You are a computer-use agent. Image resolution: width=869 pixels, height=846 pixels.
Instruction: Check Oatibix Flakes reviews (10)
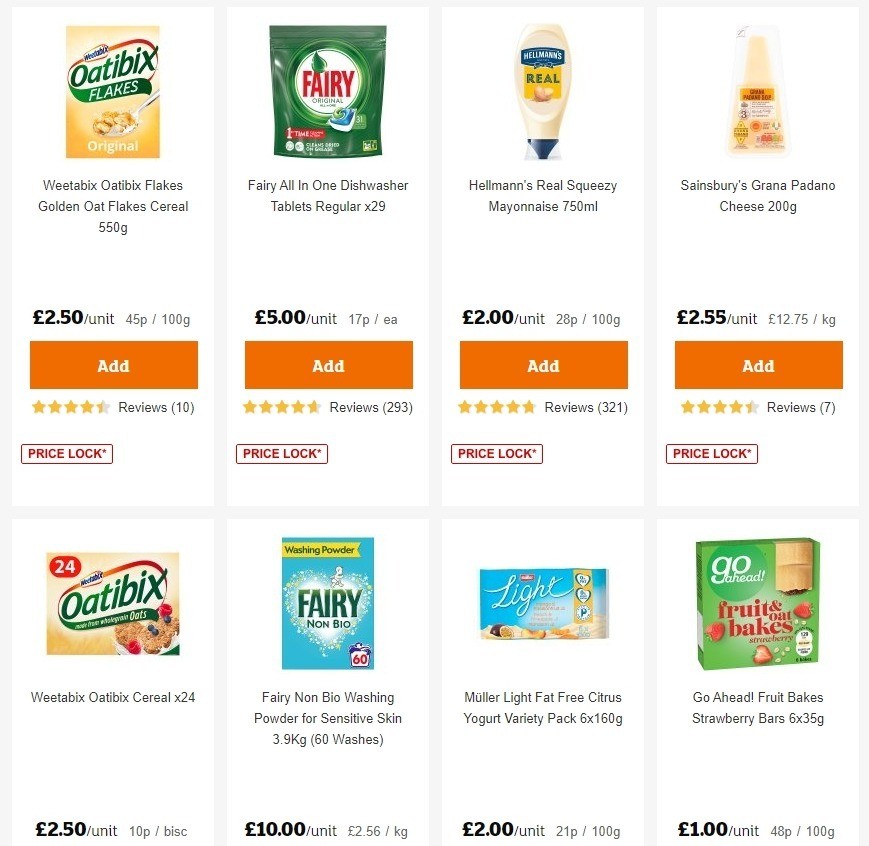pos(157,407)
